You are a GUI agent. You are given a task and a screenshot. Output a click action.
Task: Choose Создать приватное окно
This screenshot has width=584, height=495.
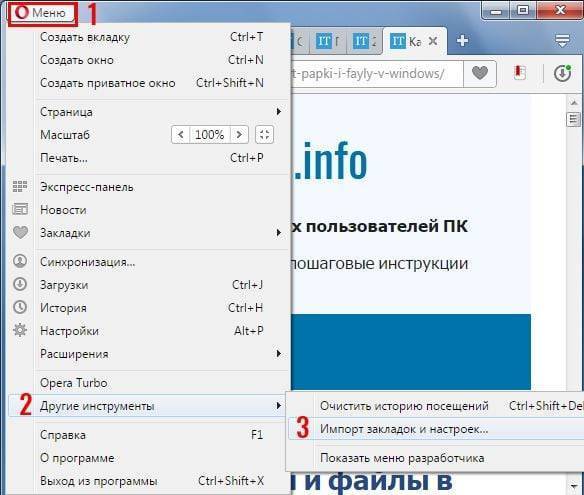pos(162,83)
